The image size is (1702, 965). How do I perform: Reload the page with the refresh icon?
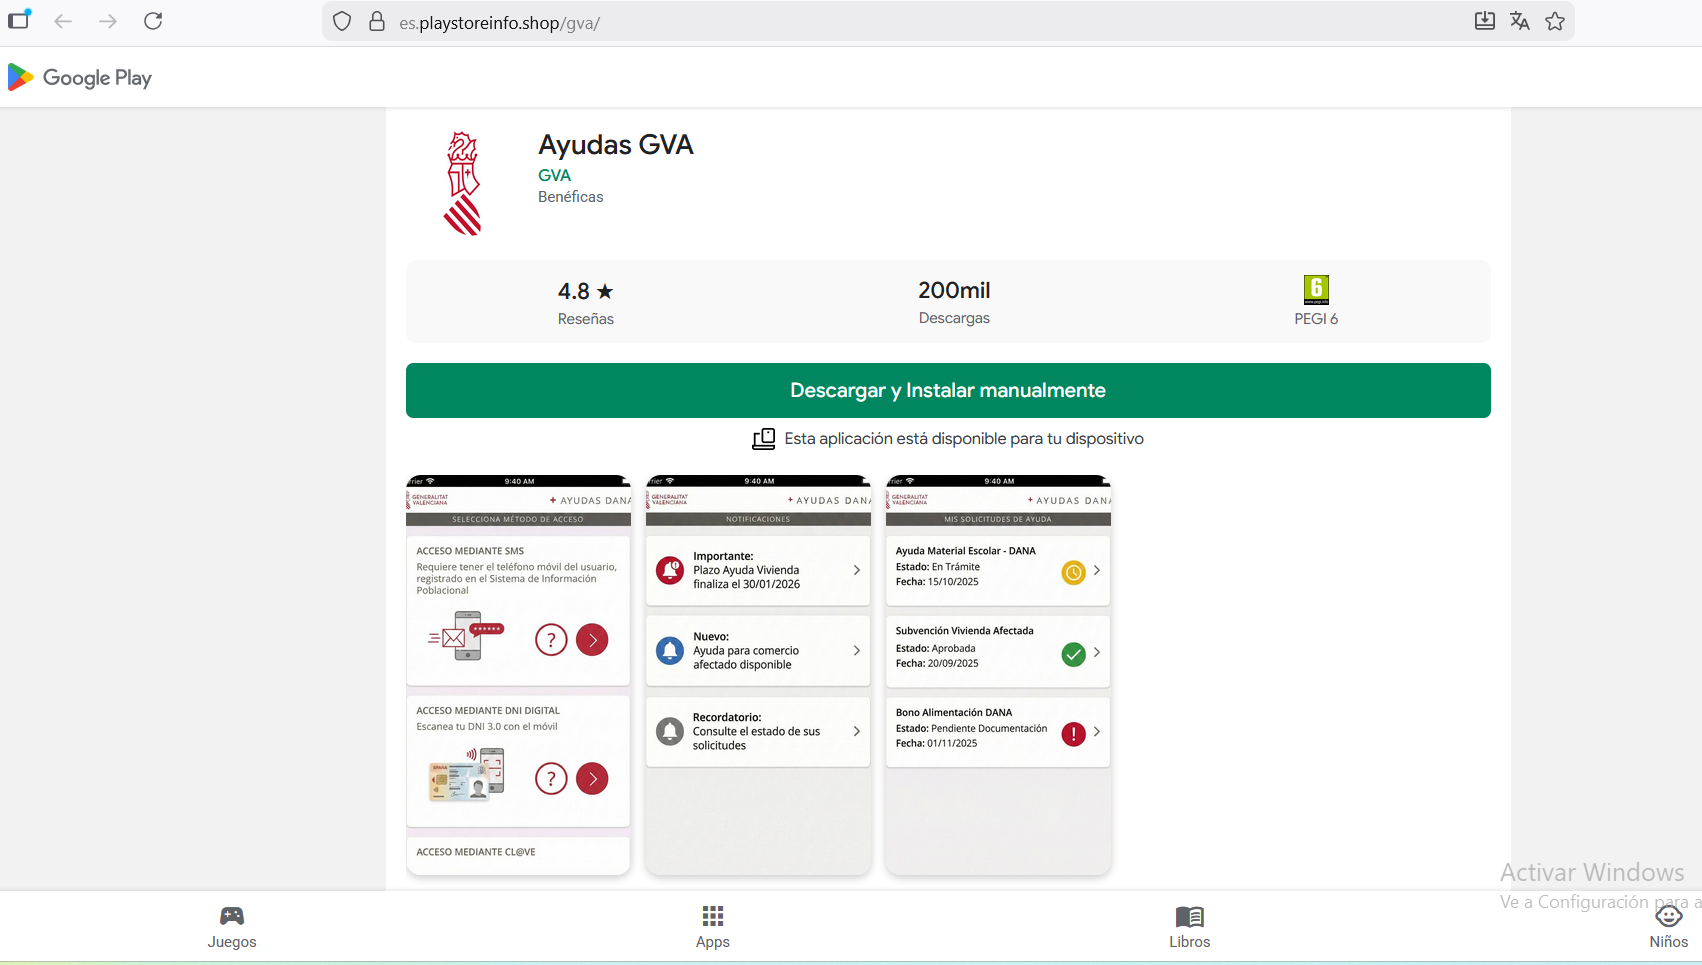pyautogui.click(x=153, y=21)
